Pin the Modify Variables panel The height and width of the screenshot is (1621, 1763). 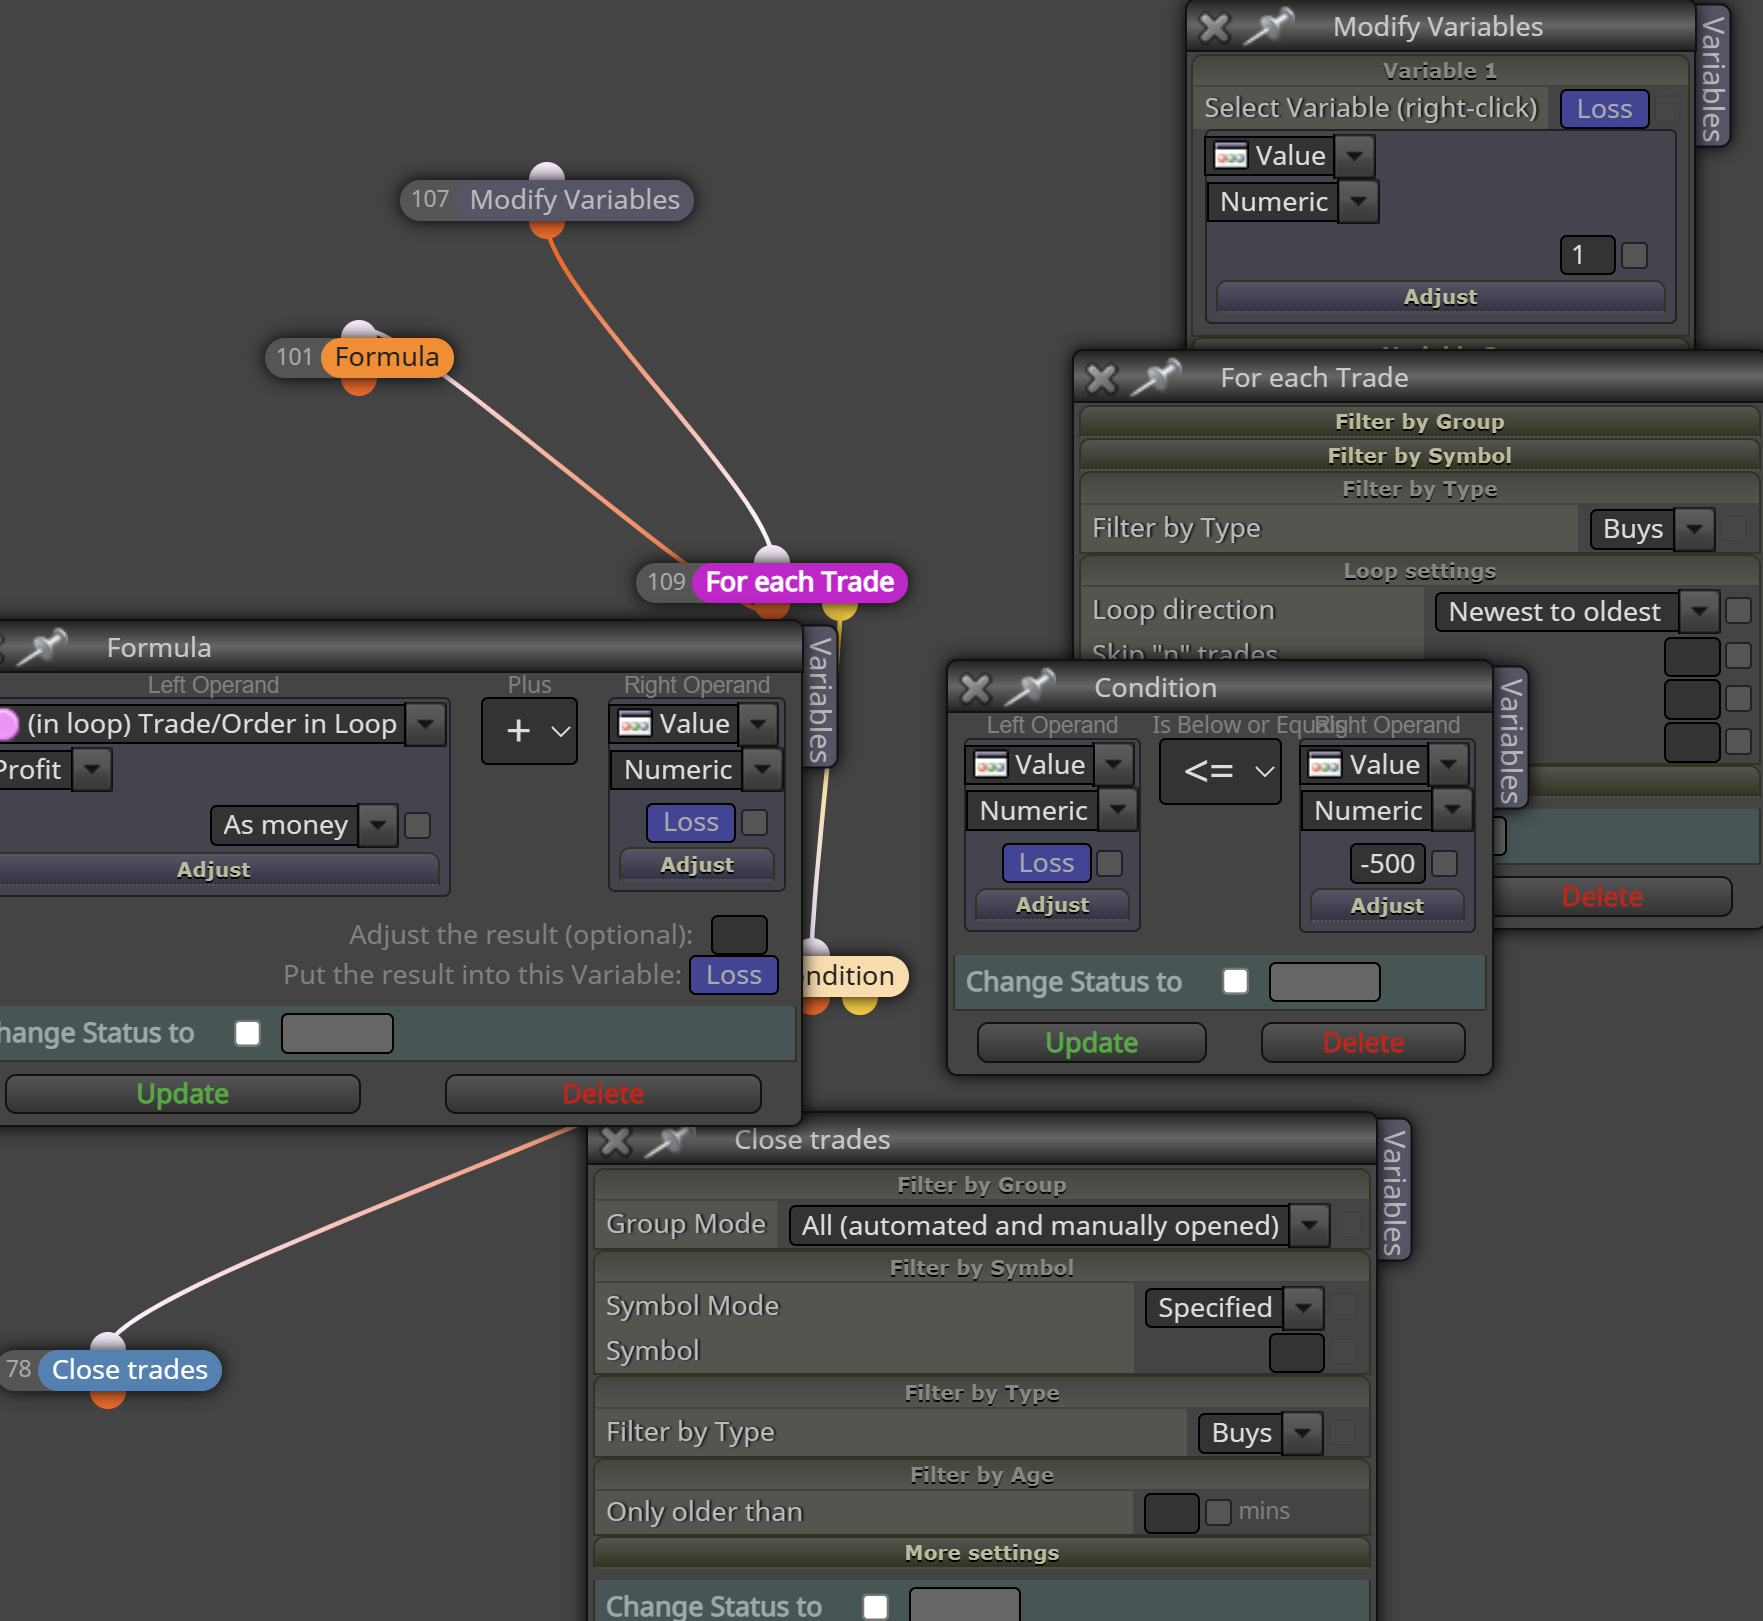1270,25
